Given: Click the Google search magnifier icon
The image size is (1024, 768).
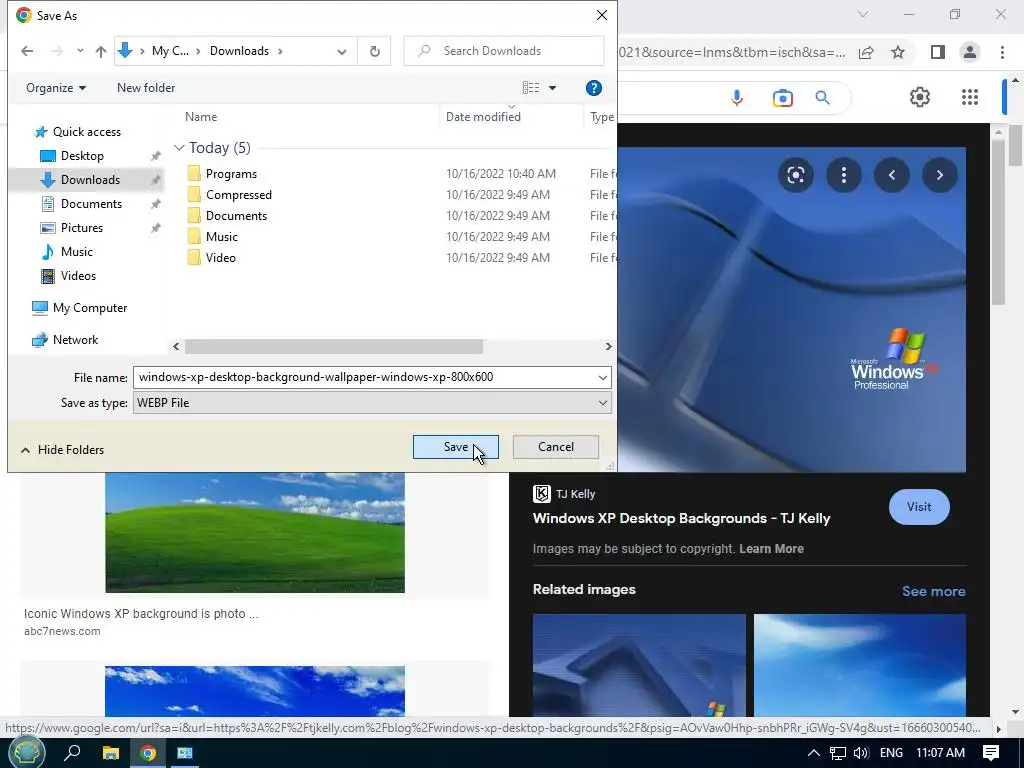Looking at the screenshot, I should [823, 98].
